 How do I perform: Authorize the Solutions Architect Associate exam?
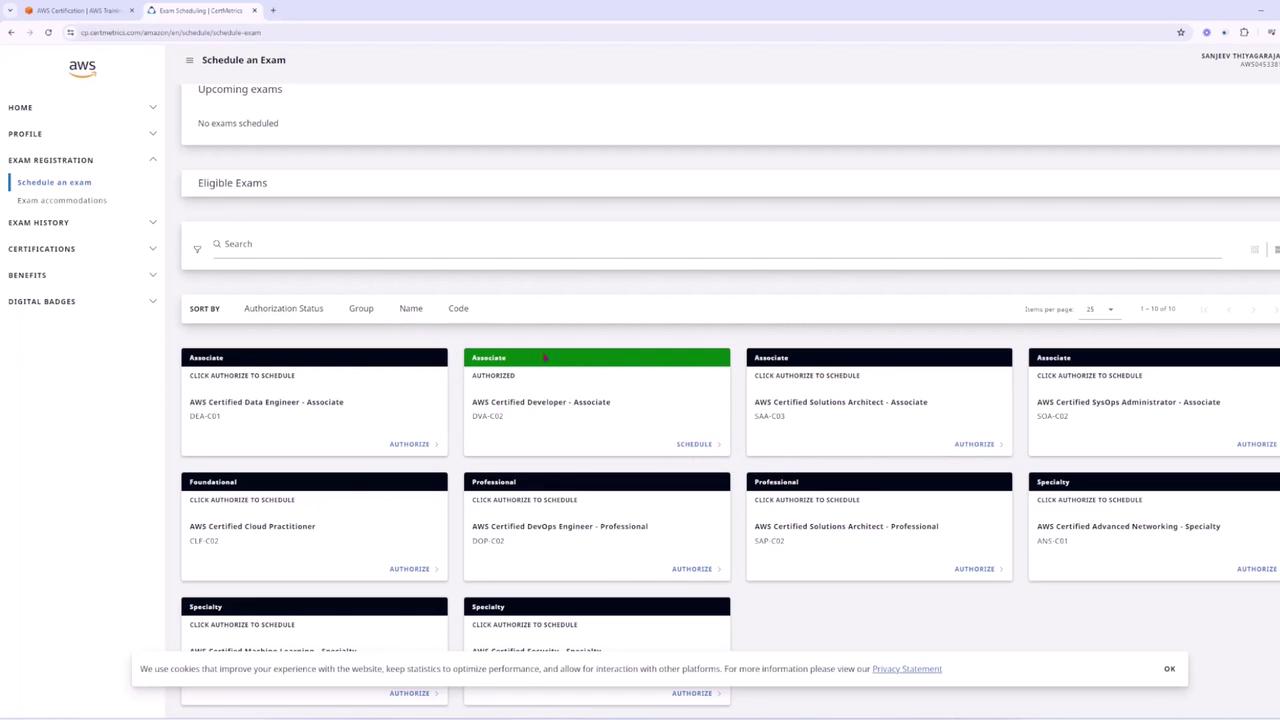tap(979, 444)
